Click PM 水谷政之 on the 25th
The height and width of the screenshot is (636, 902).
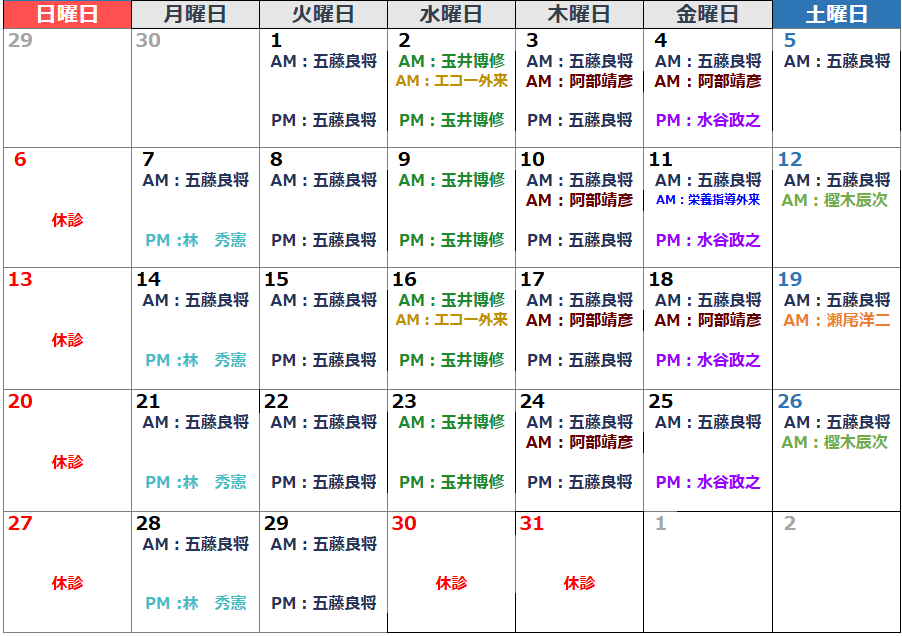708,482
